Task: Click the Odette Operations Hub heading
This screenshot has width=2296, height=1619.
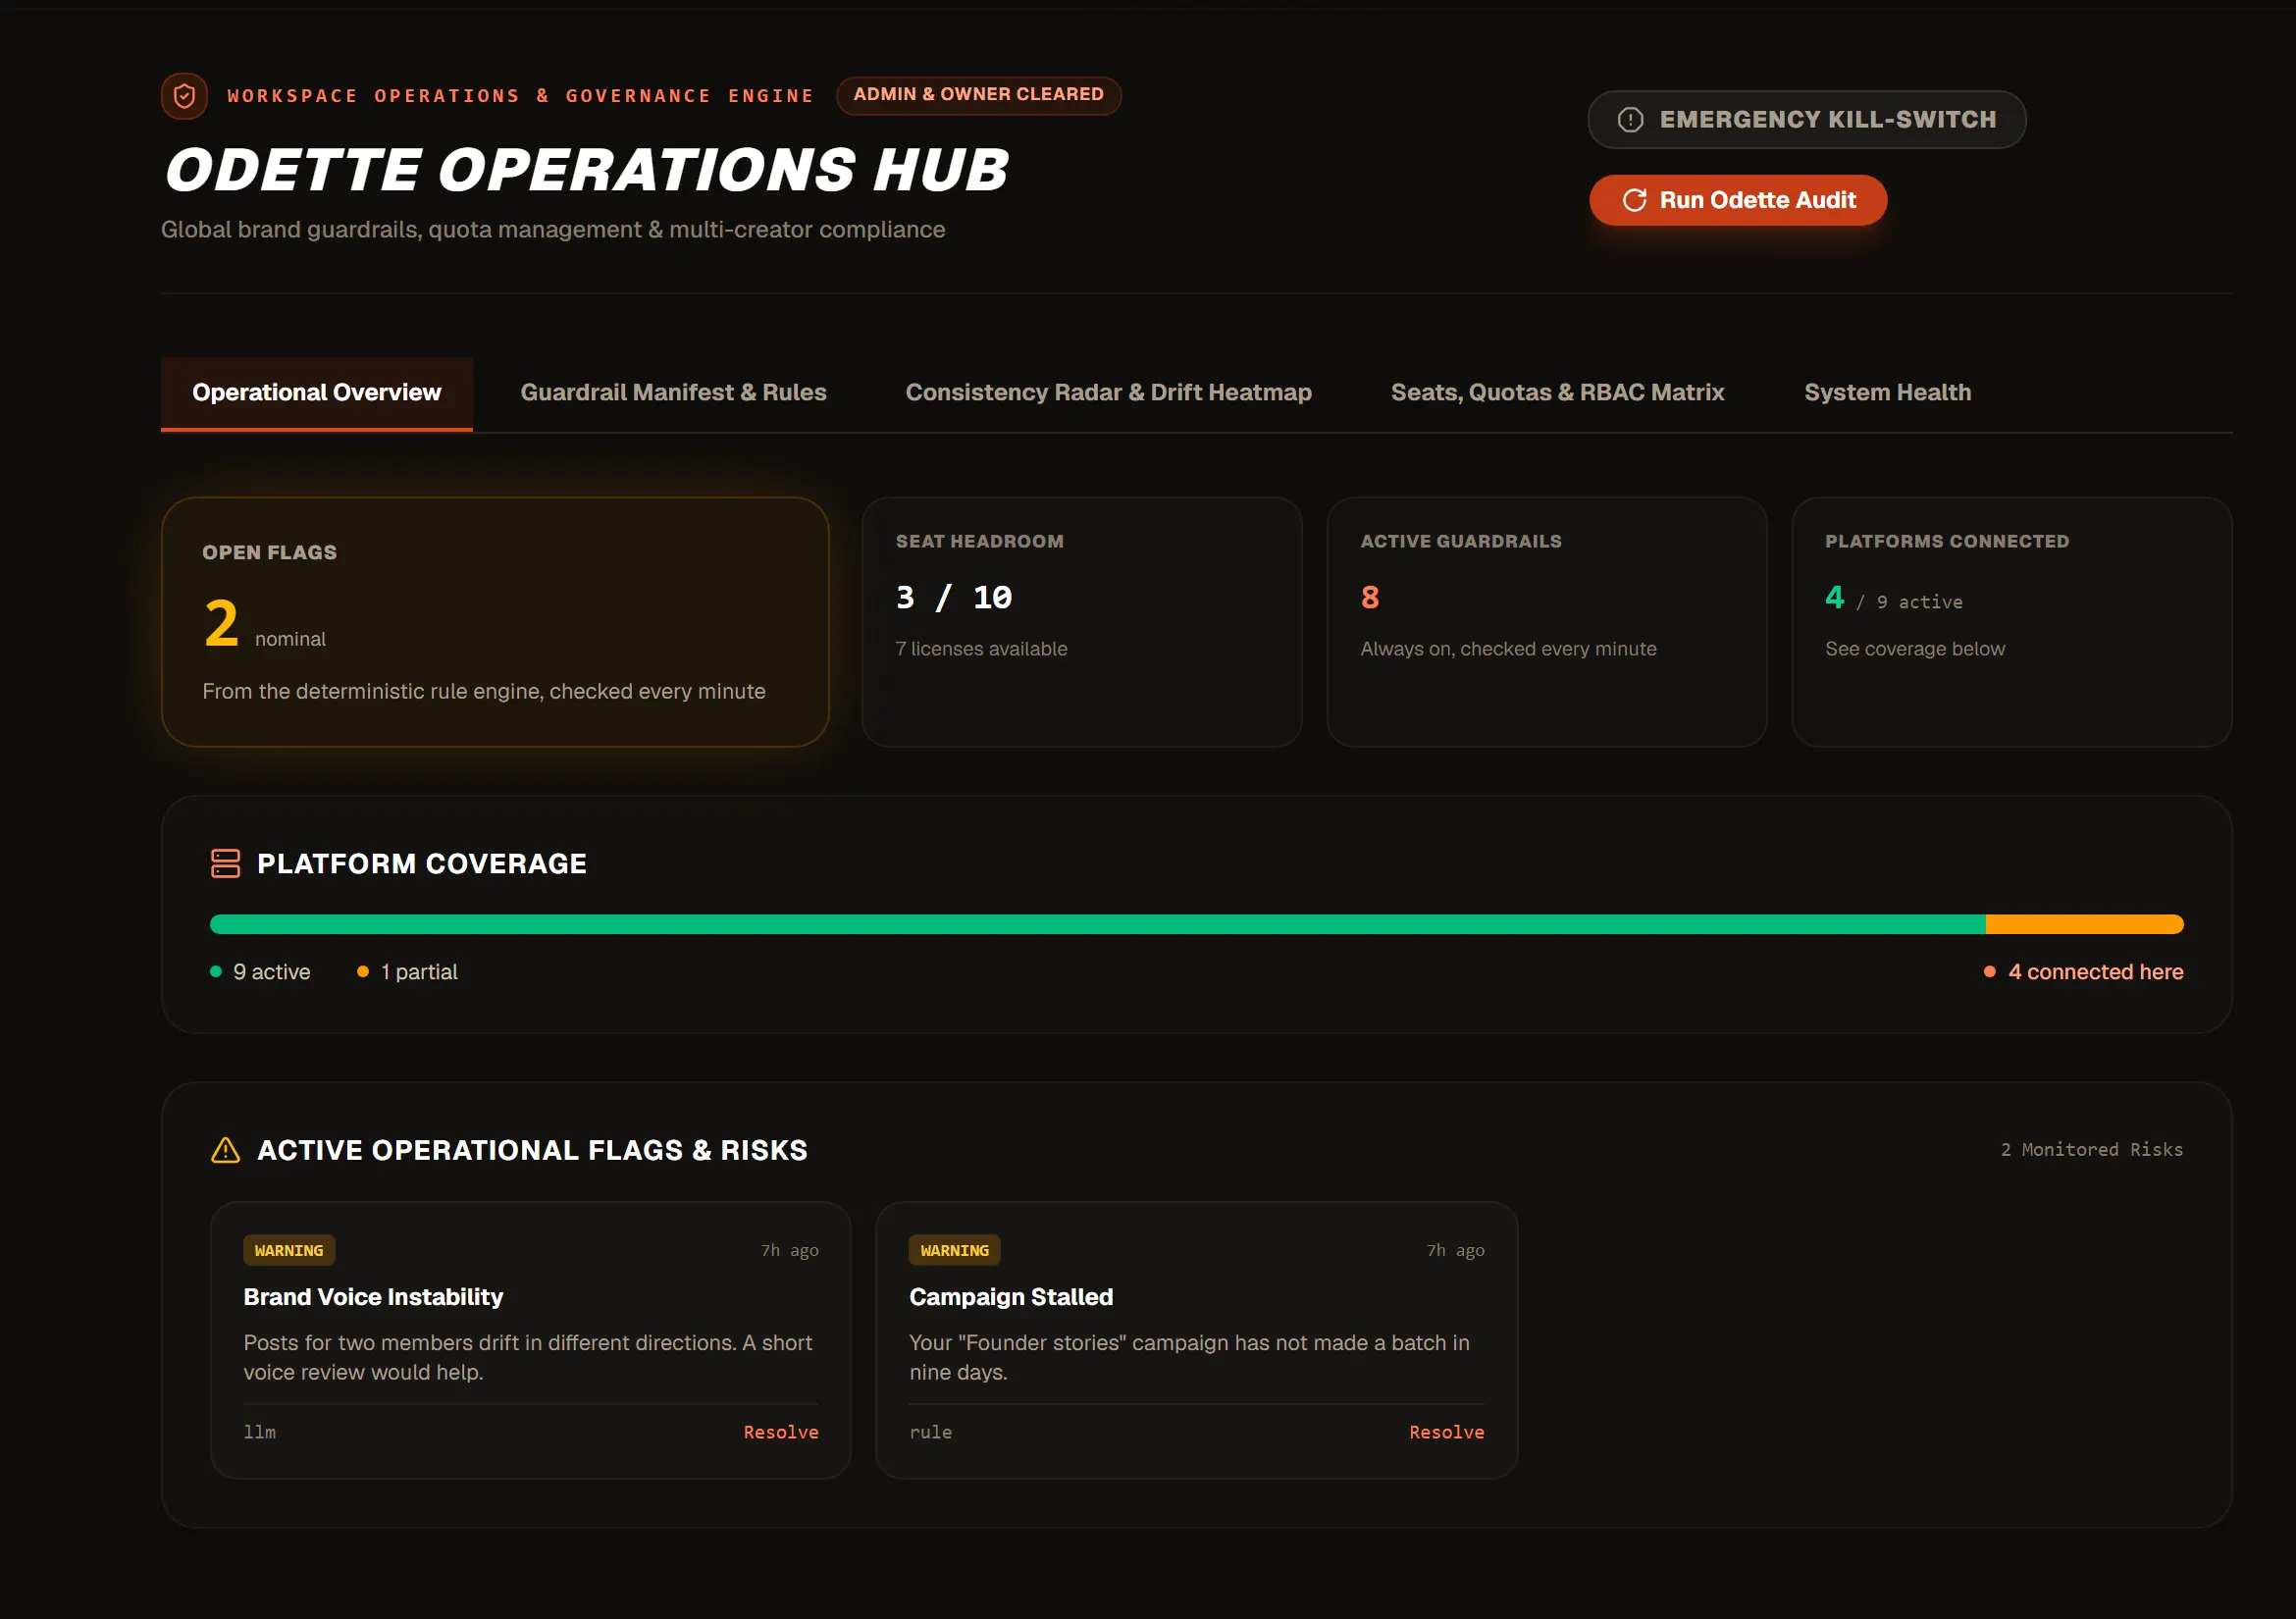Action: (586, 169)
